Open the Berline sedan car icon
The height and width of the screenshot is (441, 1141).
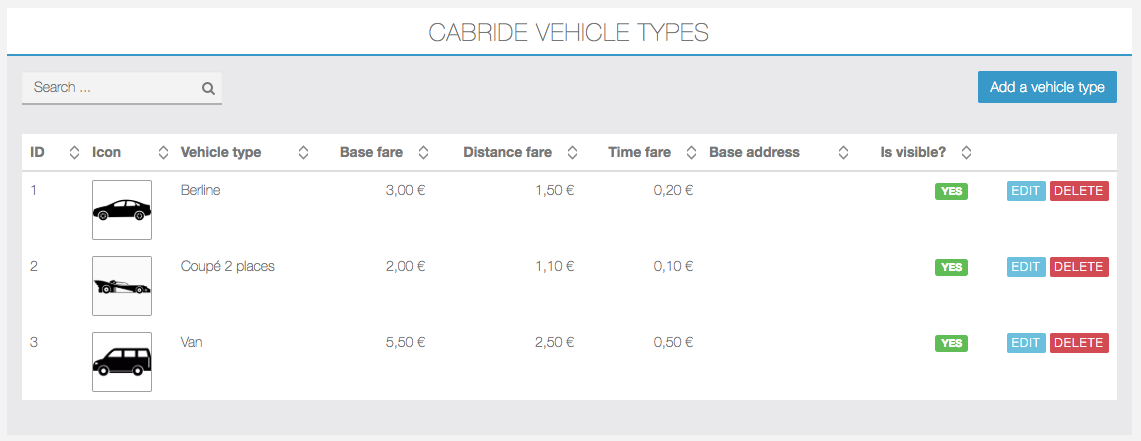pyautogui.click(x=122, y=210)
